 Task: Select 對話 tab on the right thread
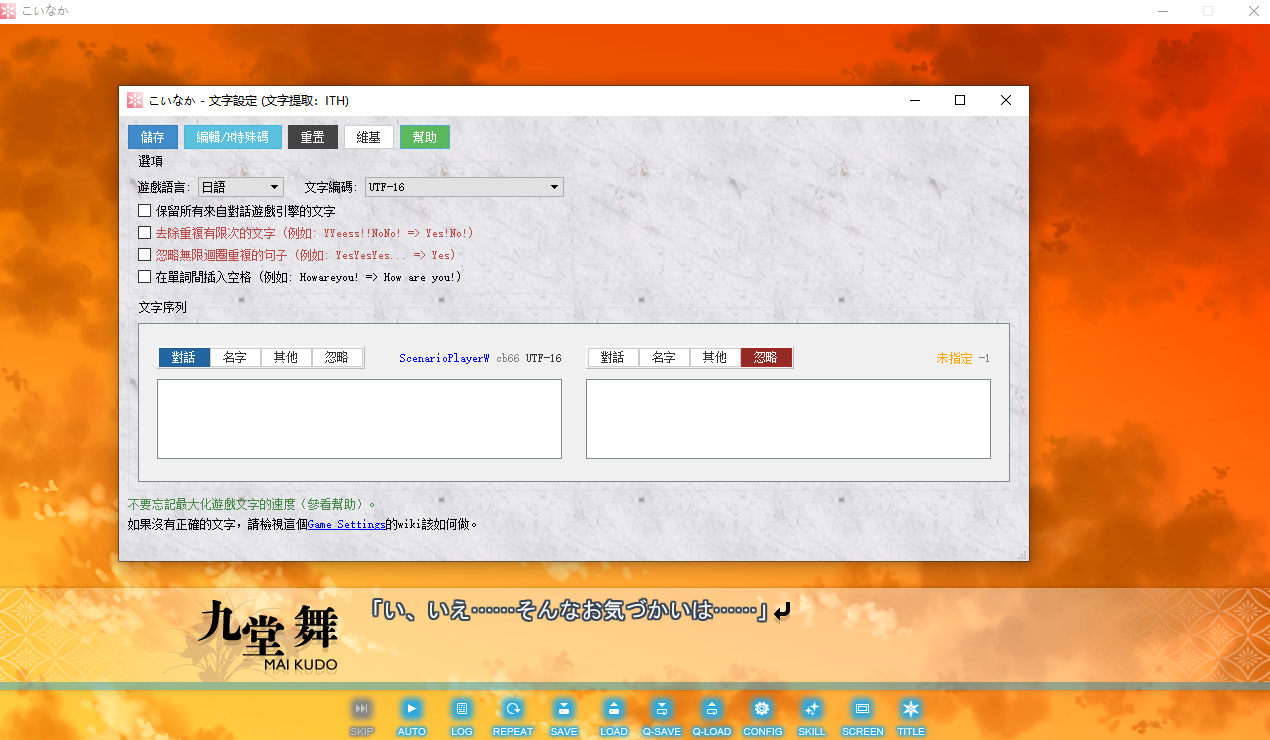point(613,357)
